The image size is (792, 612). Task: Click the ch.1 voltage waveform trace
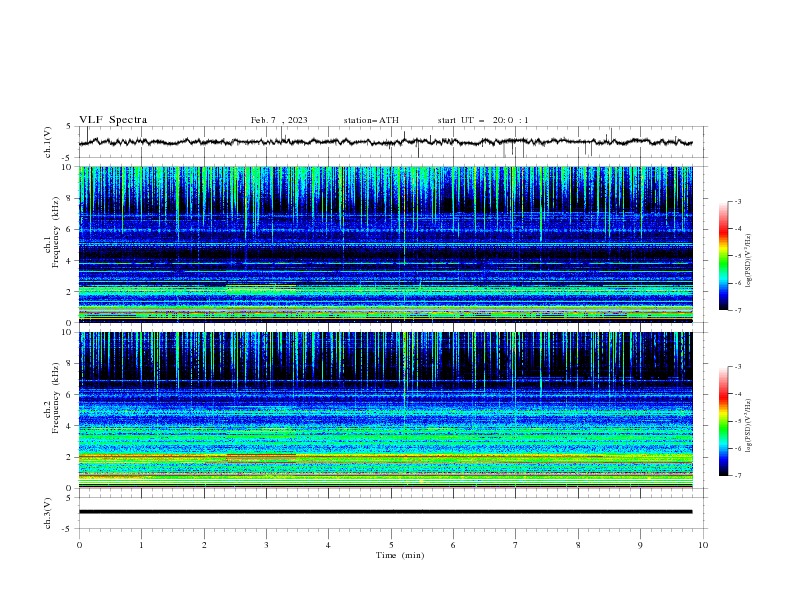click(385, 142)
